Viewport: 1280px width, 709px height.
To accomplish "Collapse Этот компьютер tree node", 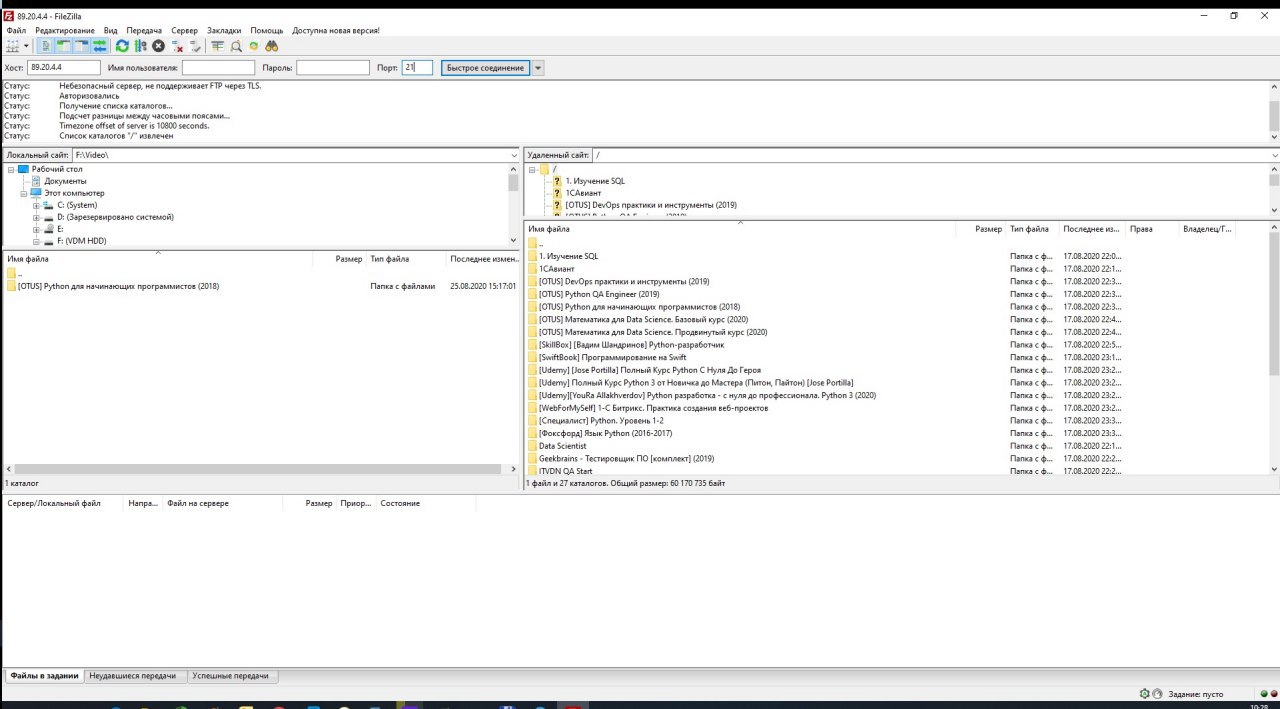I will click(24, 193).
